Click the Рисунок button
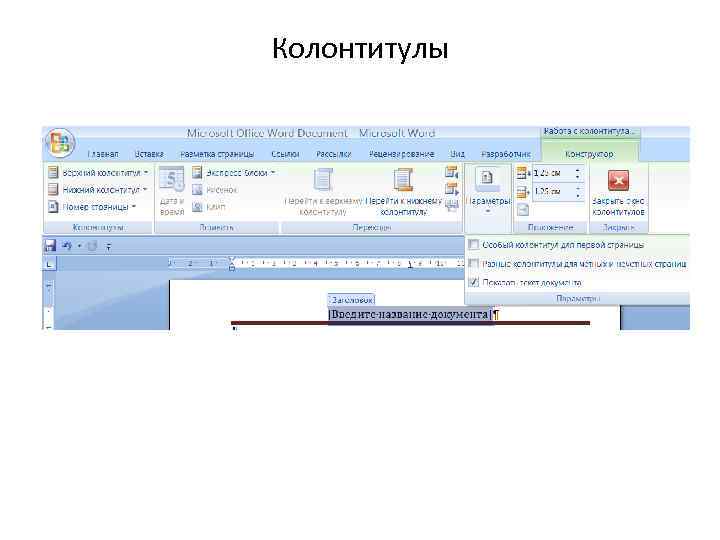The image size is (720, 540). pyautogui.click(x=214, y=190)
